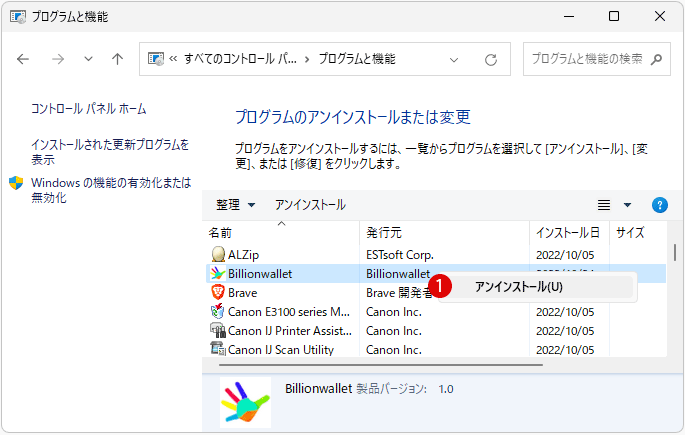Change the view layout icon
The image size is (685, 435).
[x=604, y=205]
